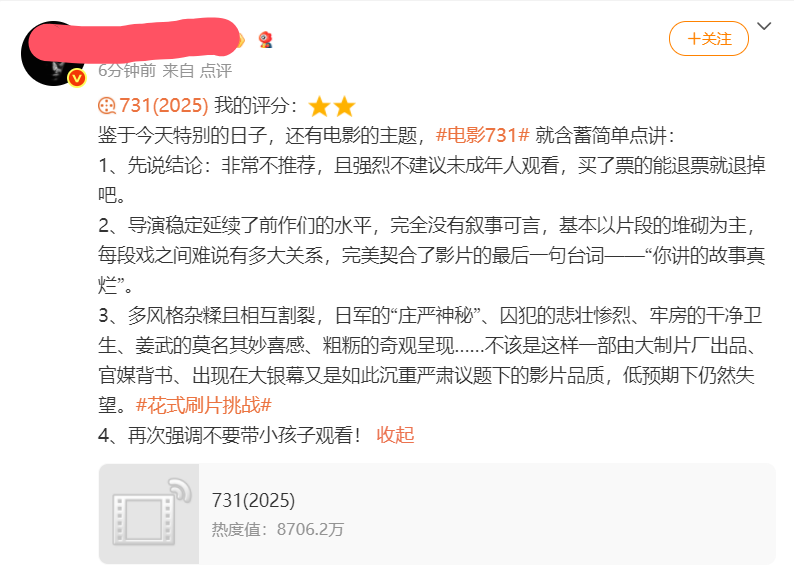Open the #花式刷片挑战# hashtag topic

pyautogui.click(x=204, y=405)
